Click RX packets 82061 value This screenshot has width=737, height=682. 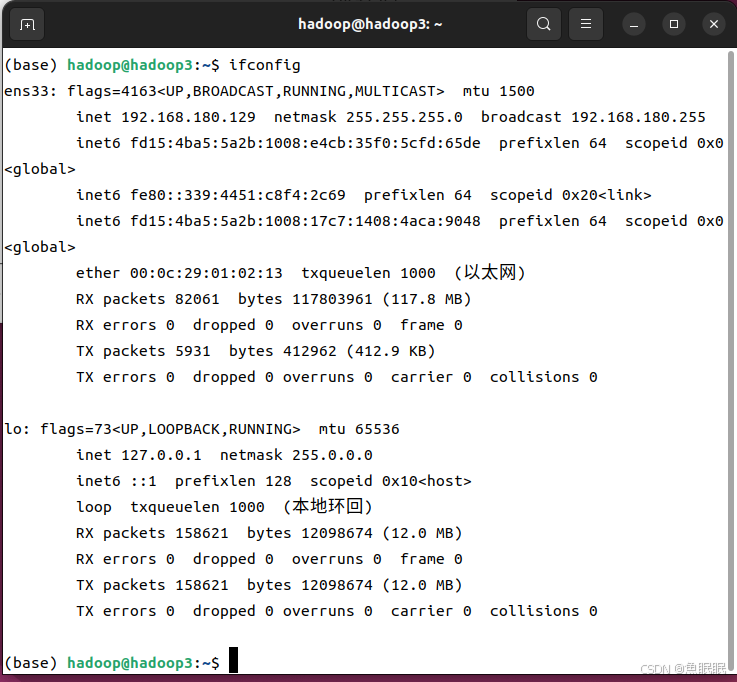tap(197, 299)
